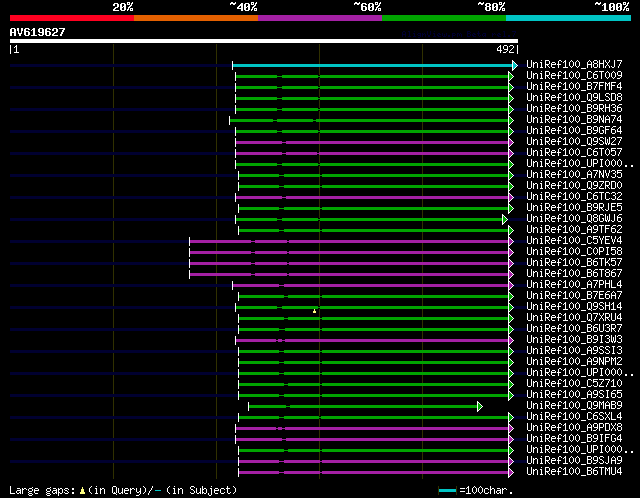Click the AV619627 query name
The height and width of the screenshot is (498, 640).
[38, 32]
